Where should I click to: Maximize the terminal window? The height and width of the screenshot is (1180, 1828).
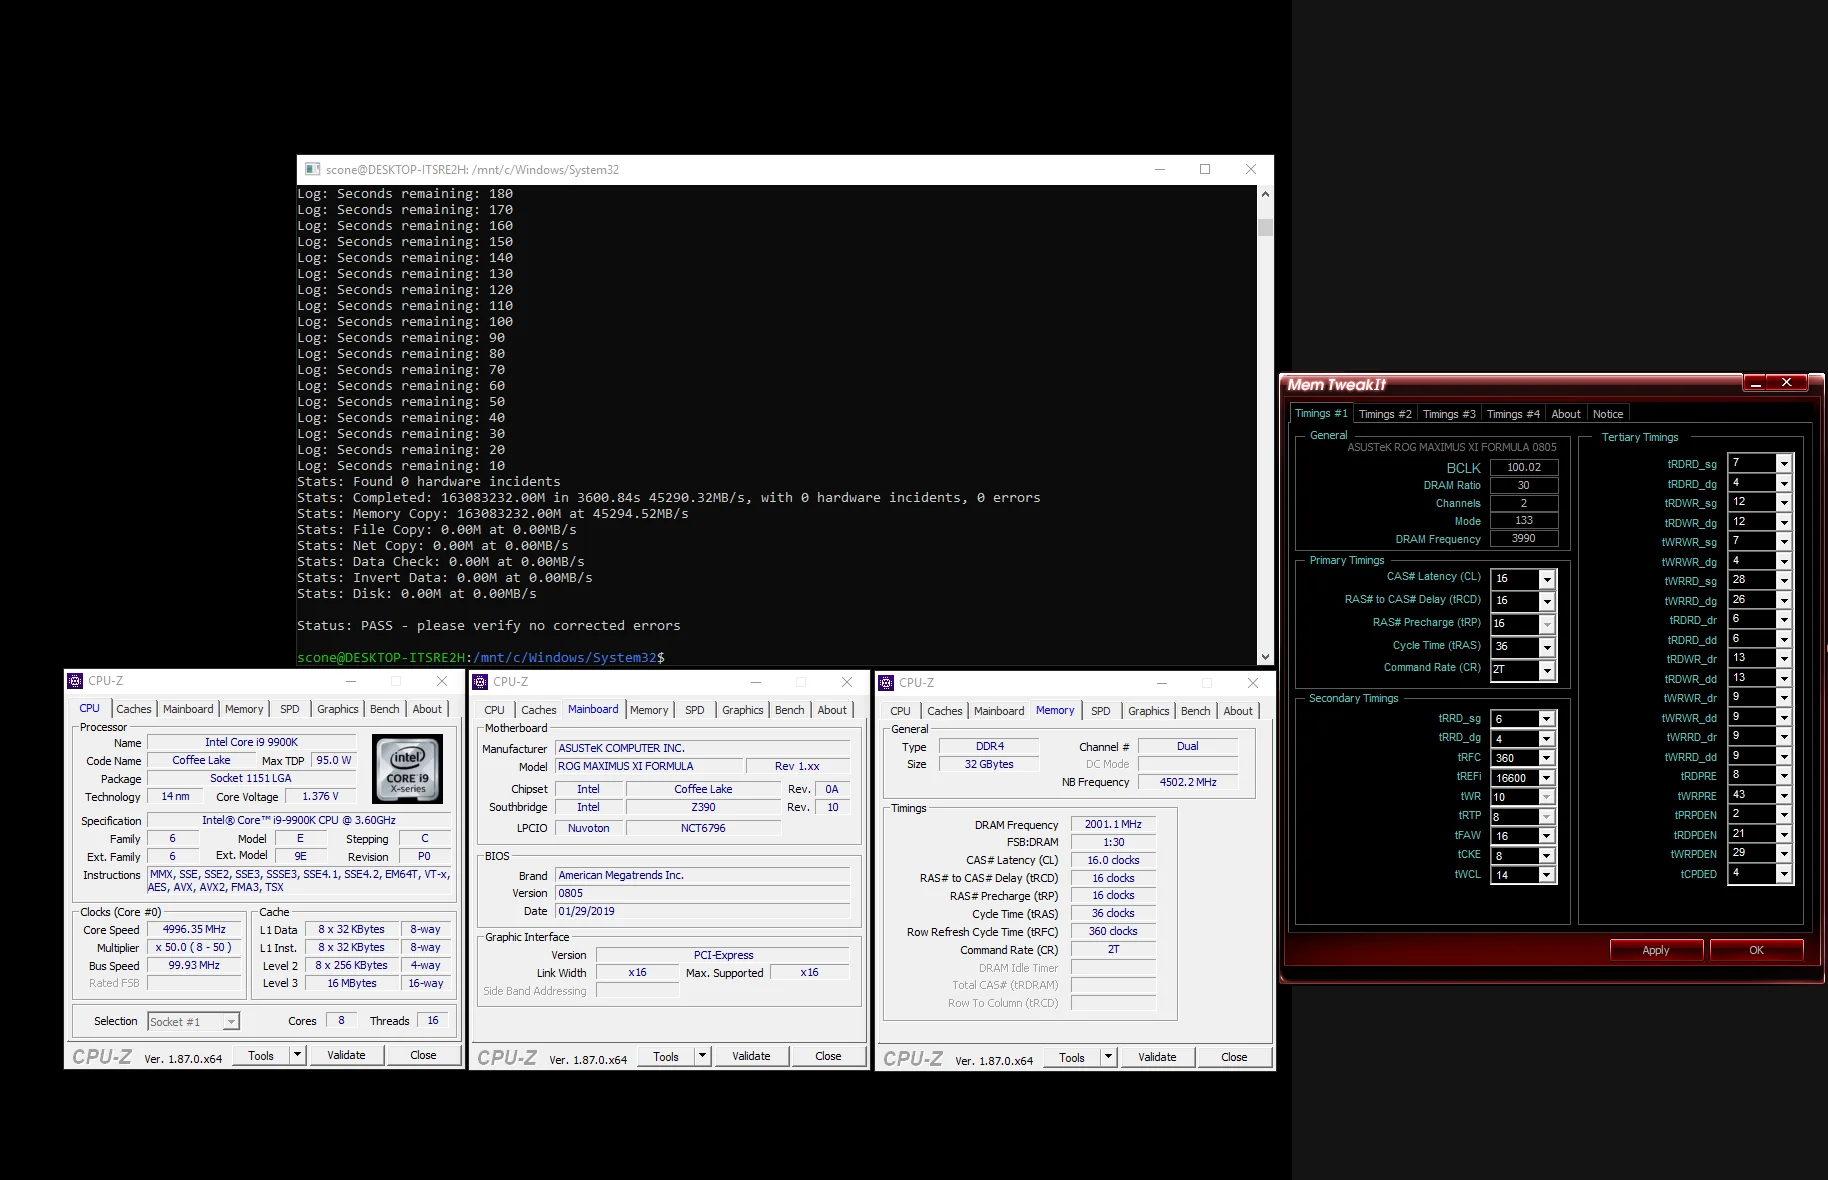coord(1205,169)
